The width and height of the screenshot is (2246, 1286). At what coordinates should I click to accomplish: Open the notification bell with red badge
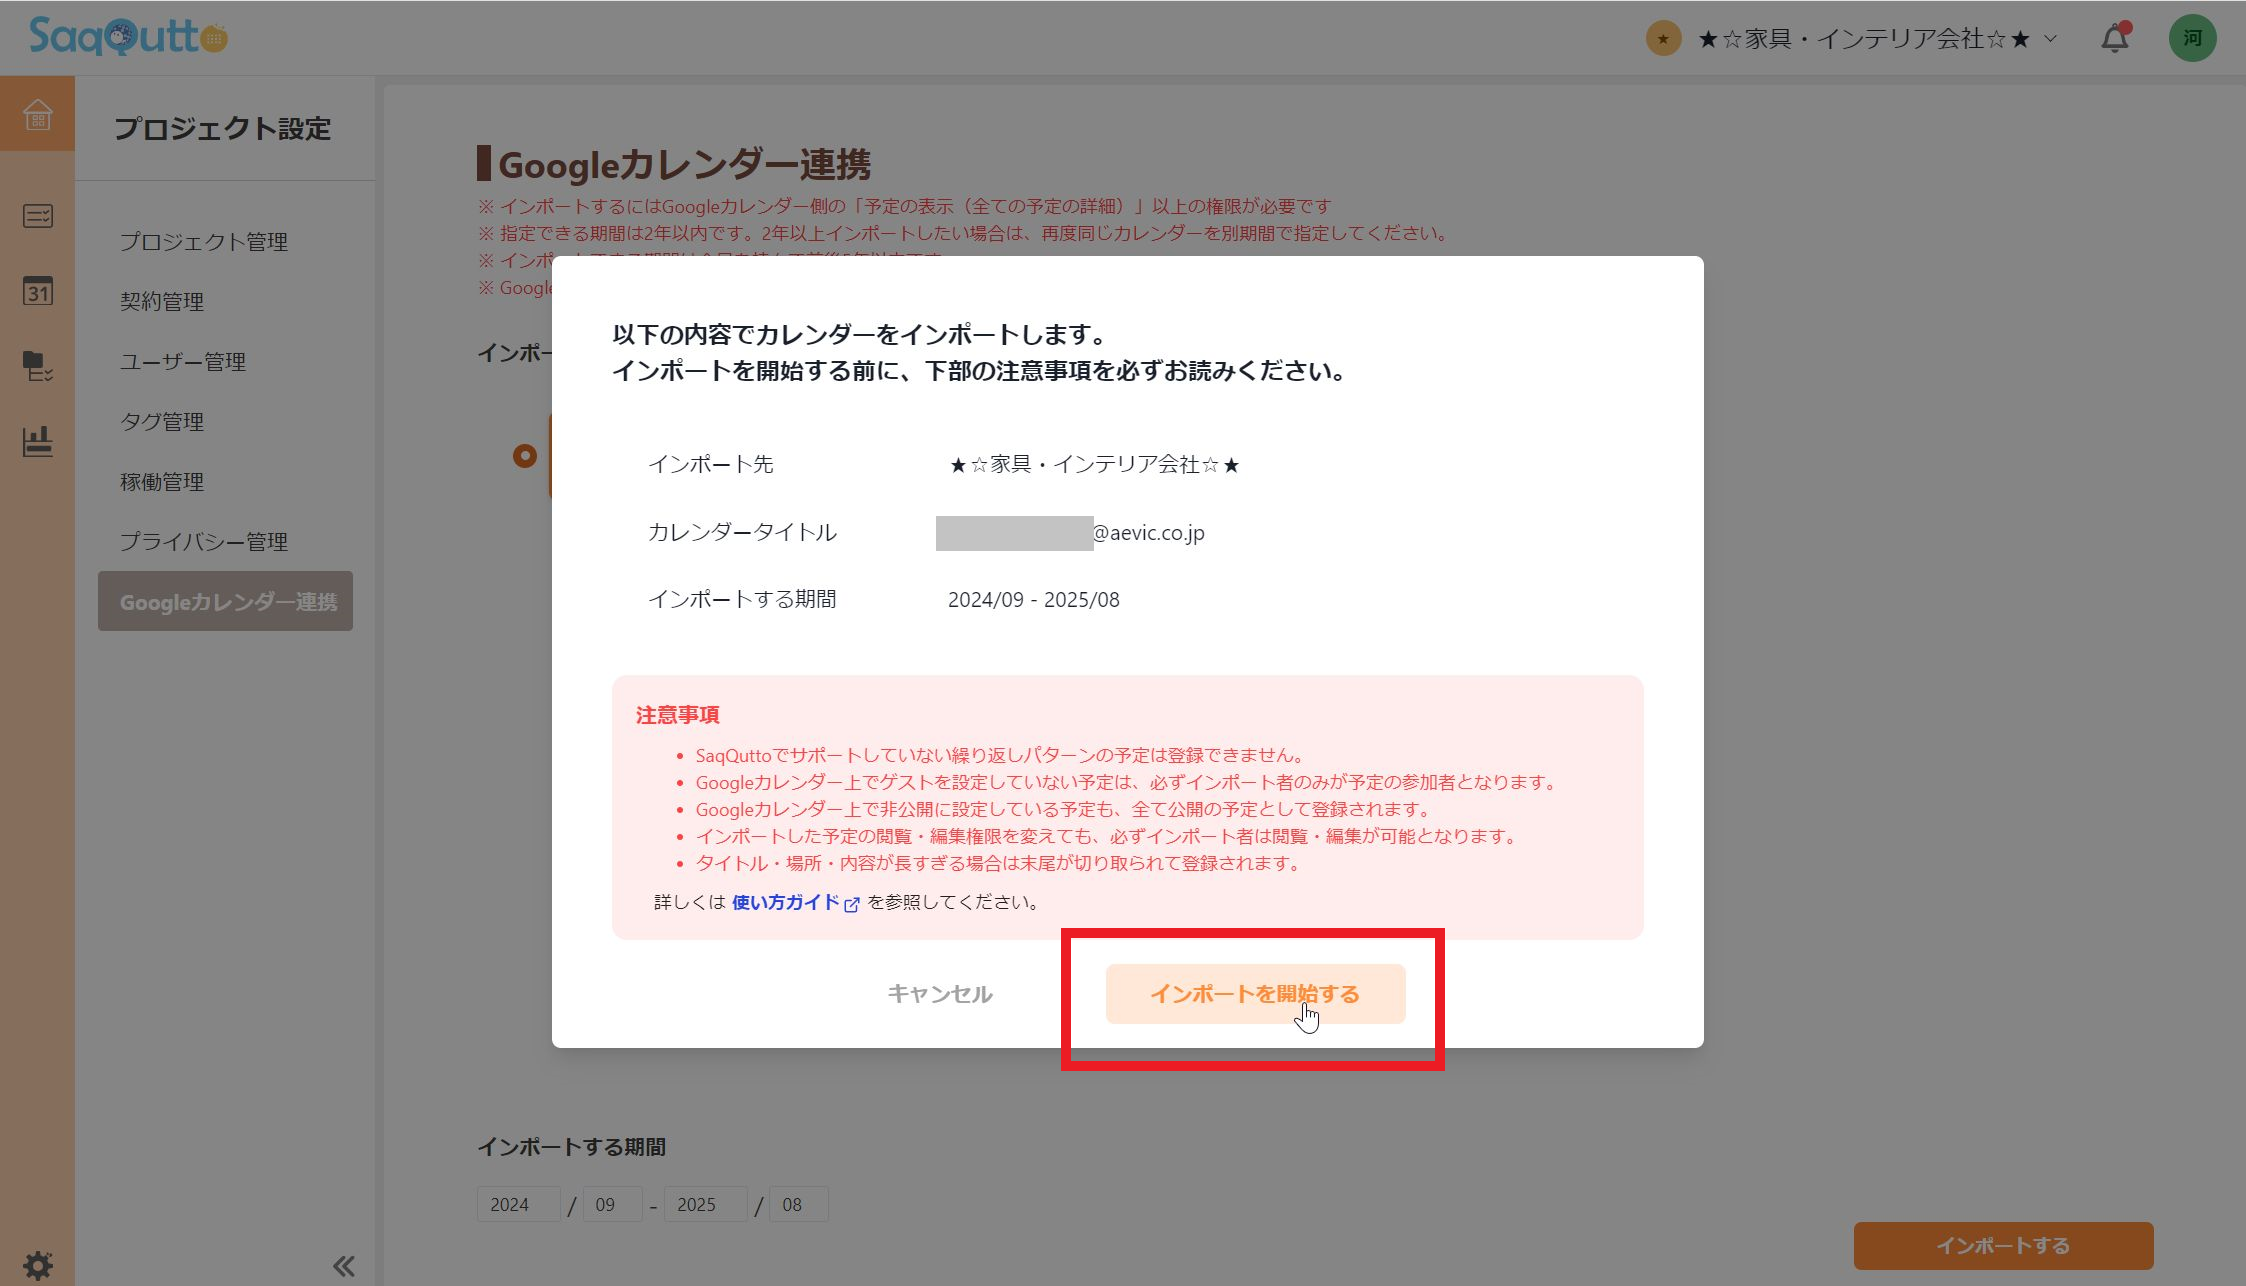[x=2113, y=37]
